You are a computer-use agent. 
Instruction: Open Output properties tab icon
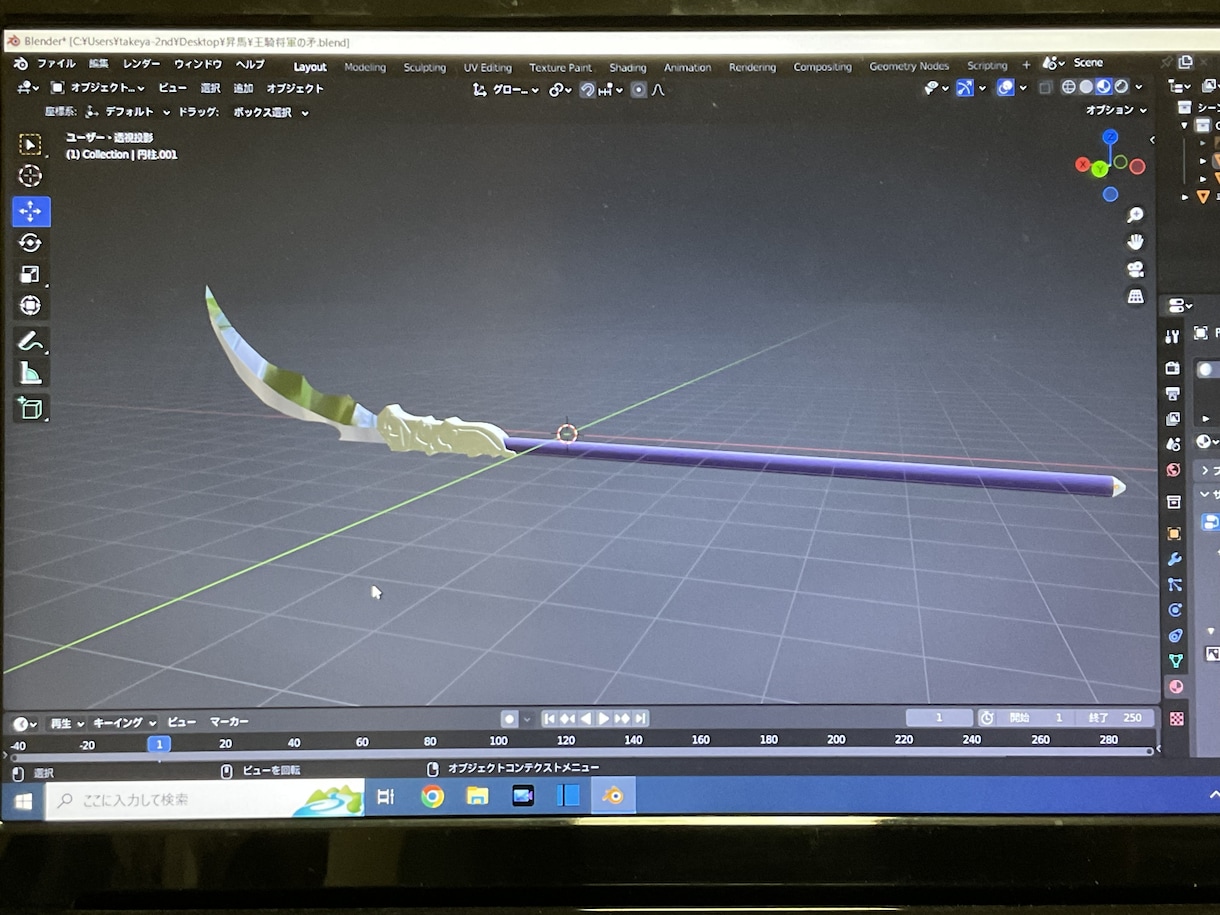[x=1173, y=393]
